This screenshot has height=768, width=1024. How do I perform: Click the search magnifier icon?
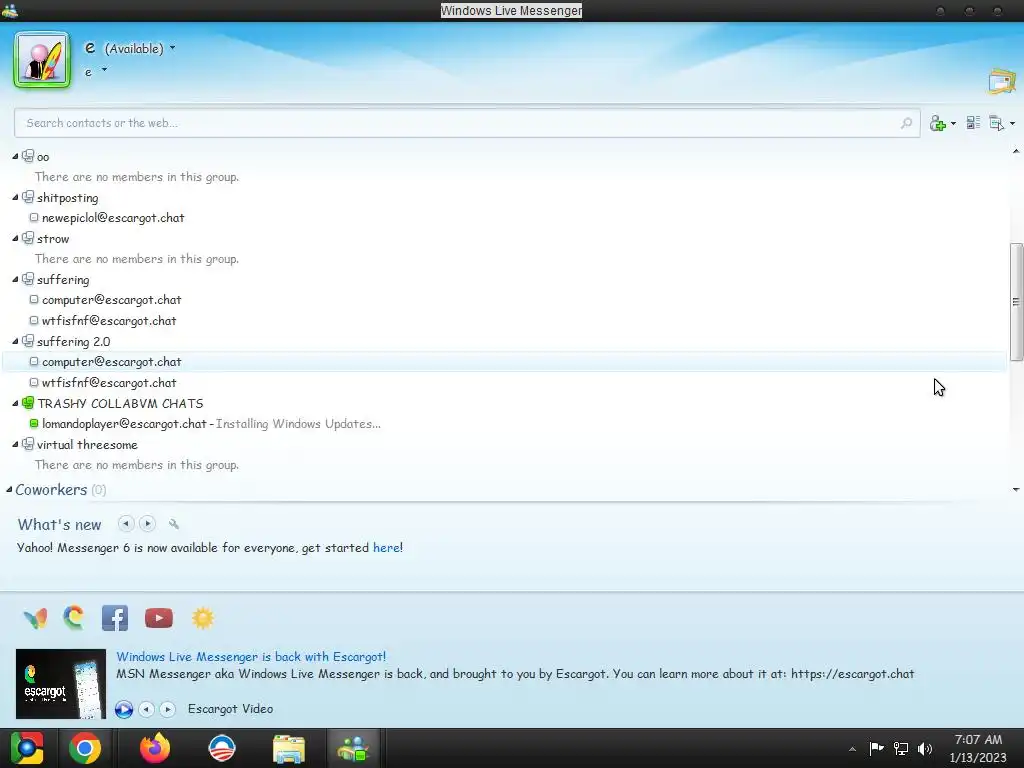(x=906, y=123)
